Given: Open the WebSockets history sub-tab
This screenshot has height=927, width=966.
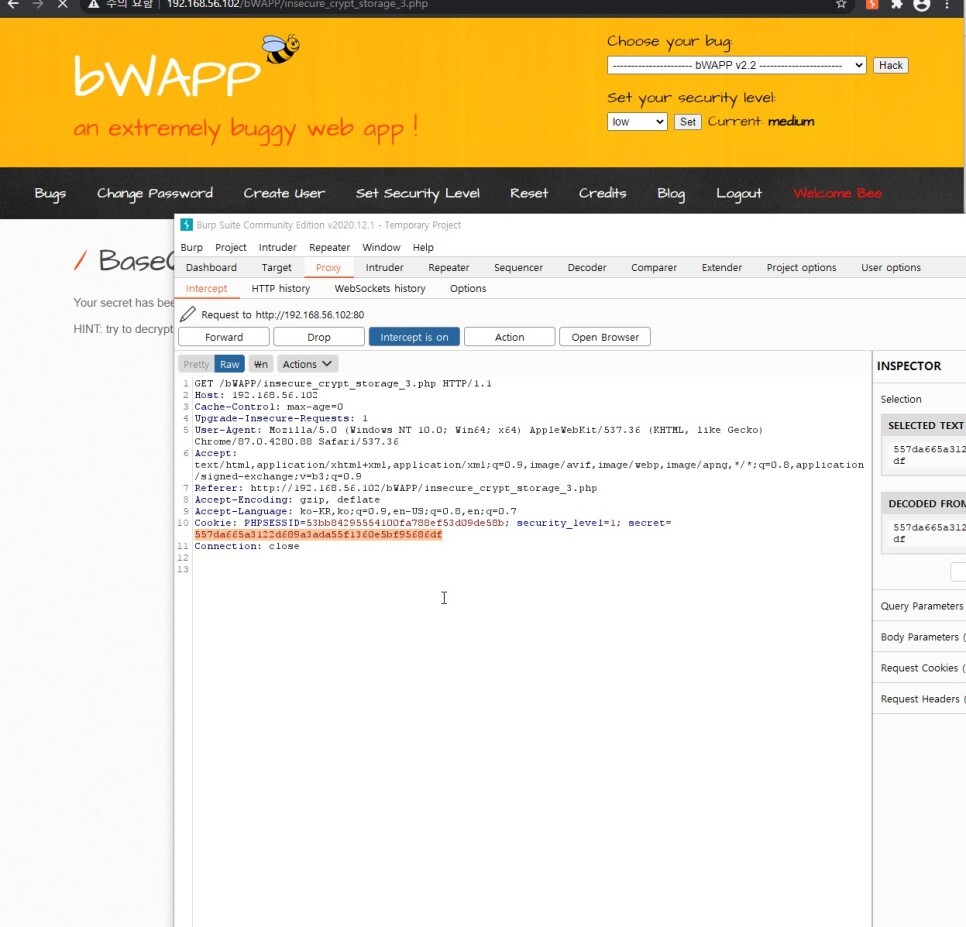Looking at the screenshot, I should click(x=380, y=288).
